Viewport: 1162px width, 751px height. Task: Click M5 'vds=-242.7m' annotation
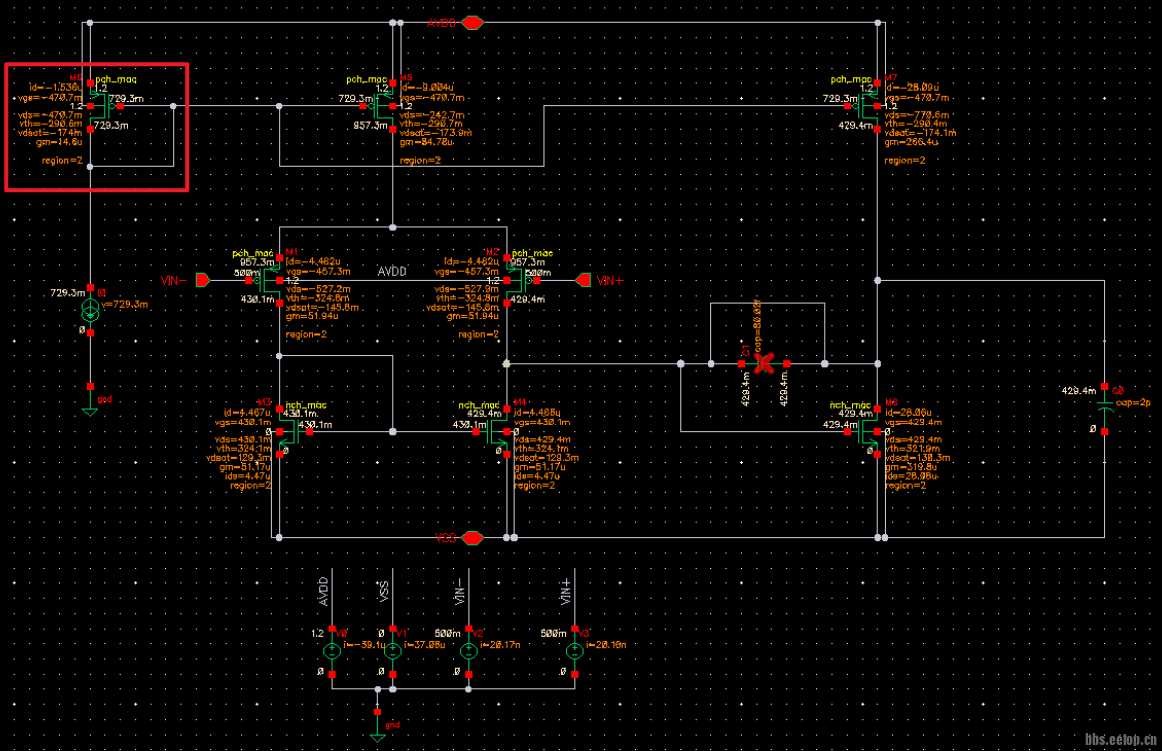tap(432, 115)
